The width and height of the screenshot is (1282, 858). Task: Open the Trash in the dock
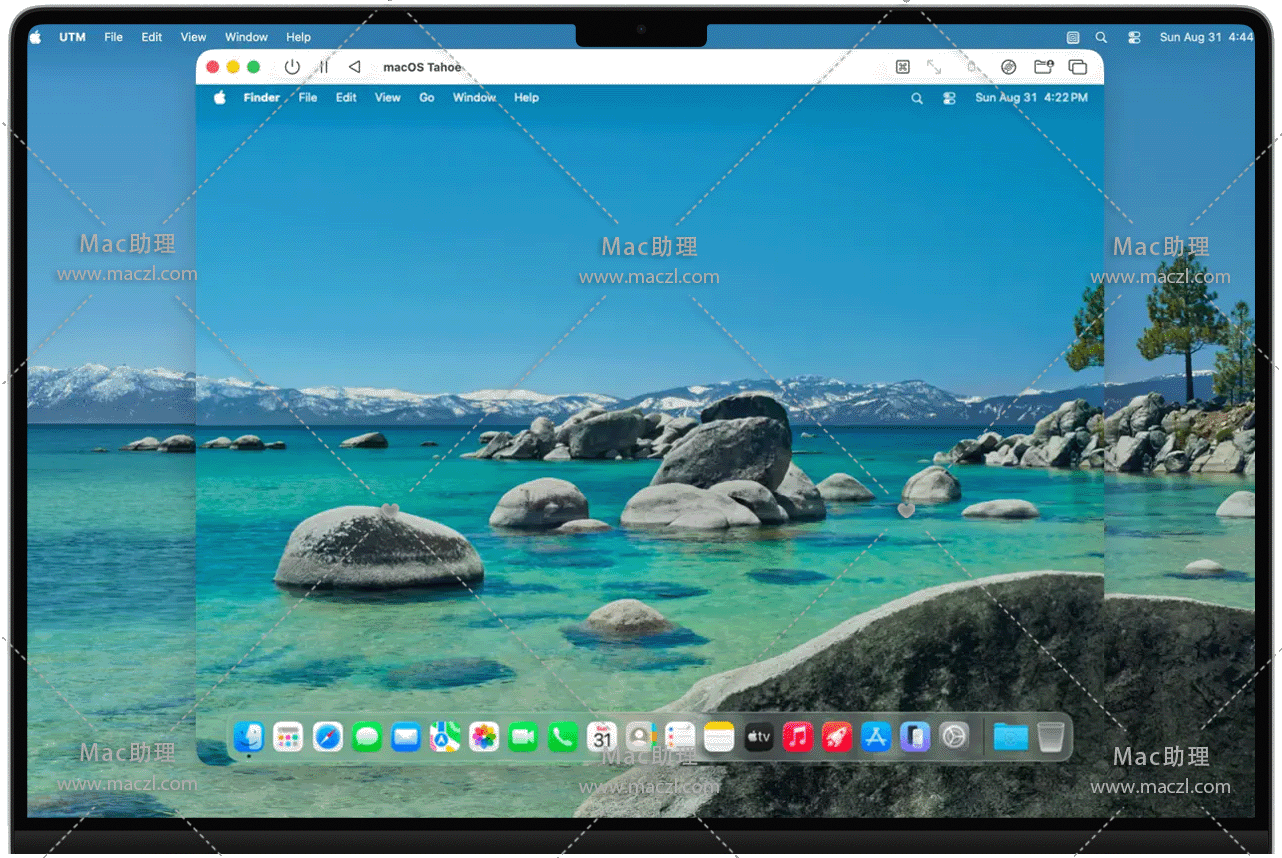pos(1050,738)
